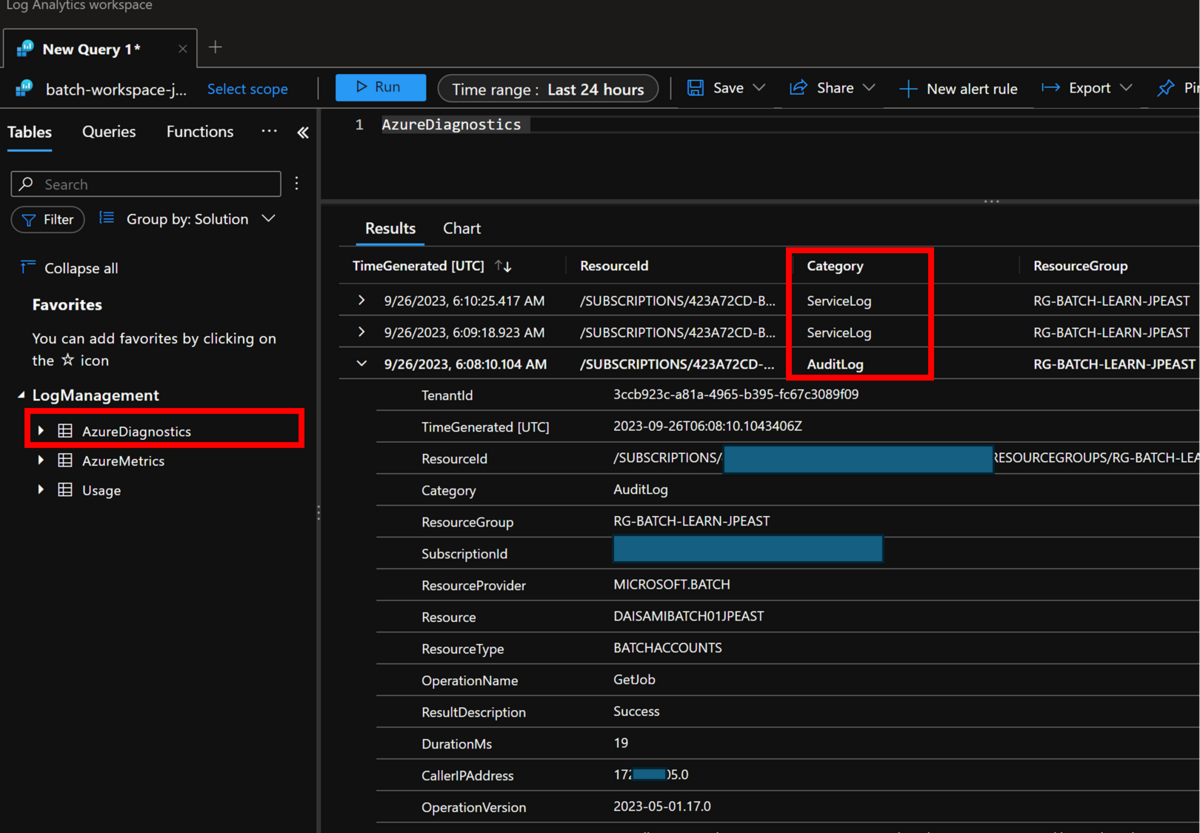Switch to the Chart tab
The width and height of the screenshot is (1200, 833).
[462, 228]
